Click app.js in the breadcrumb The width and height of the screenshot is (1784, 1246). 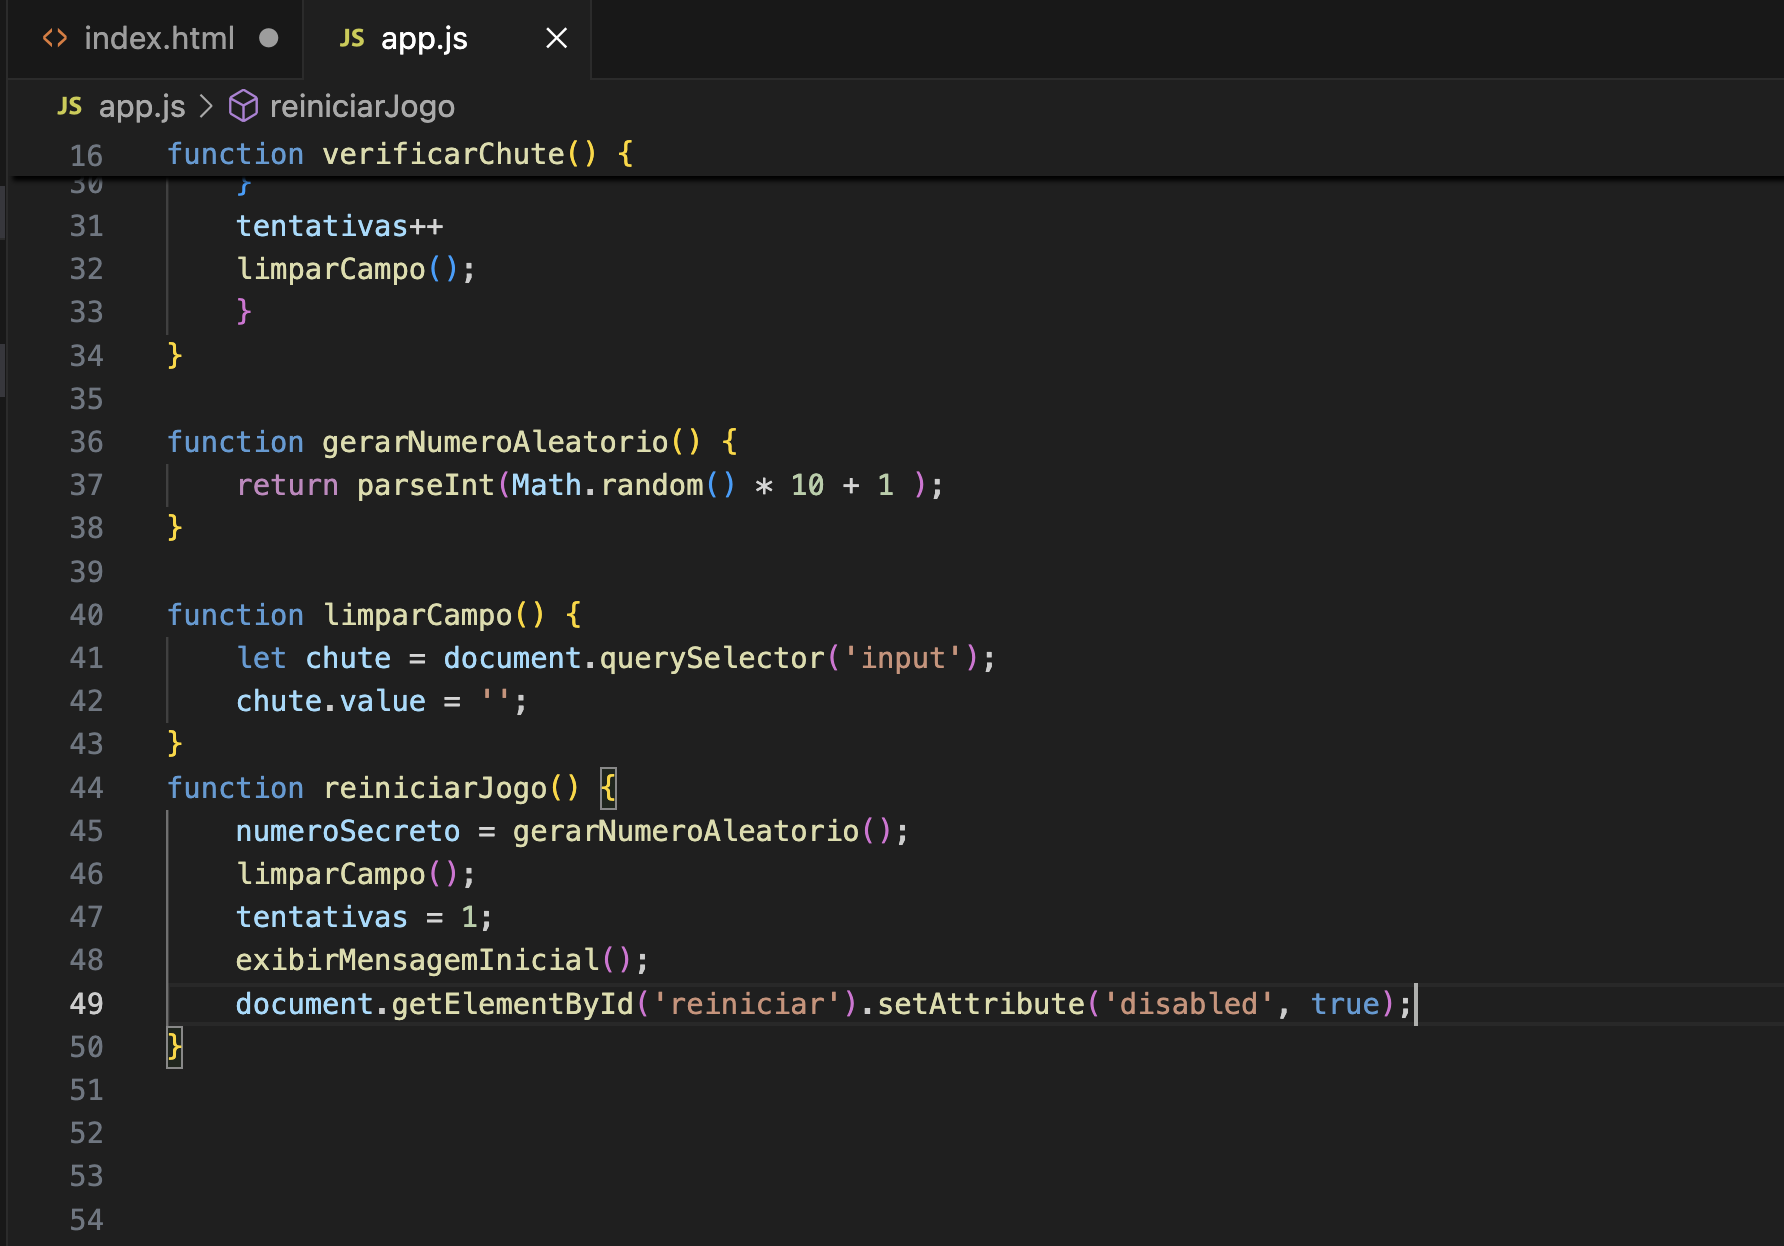pyautogui.click(x=142, y=106)
